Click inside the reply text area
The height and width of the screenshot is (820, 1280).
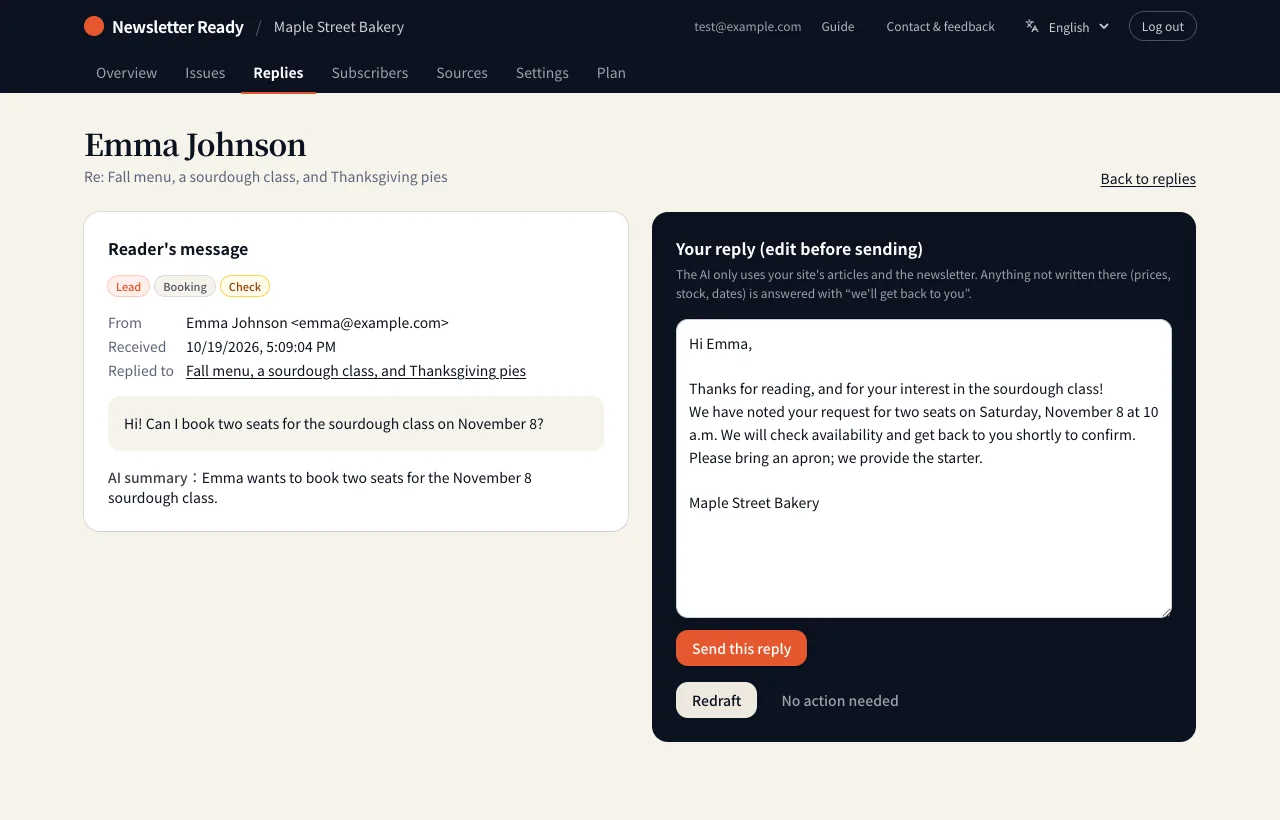(x=924, y=468)
